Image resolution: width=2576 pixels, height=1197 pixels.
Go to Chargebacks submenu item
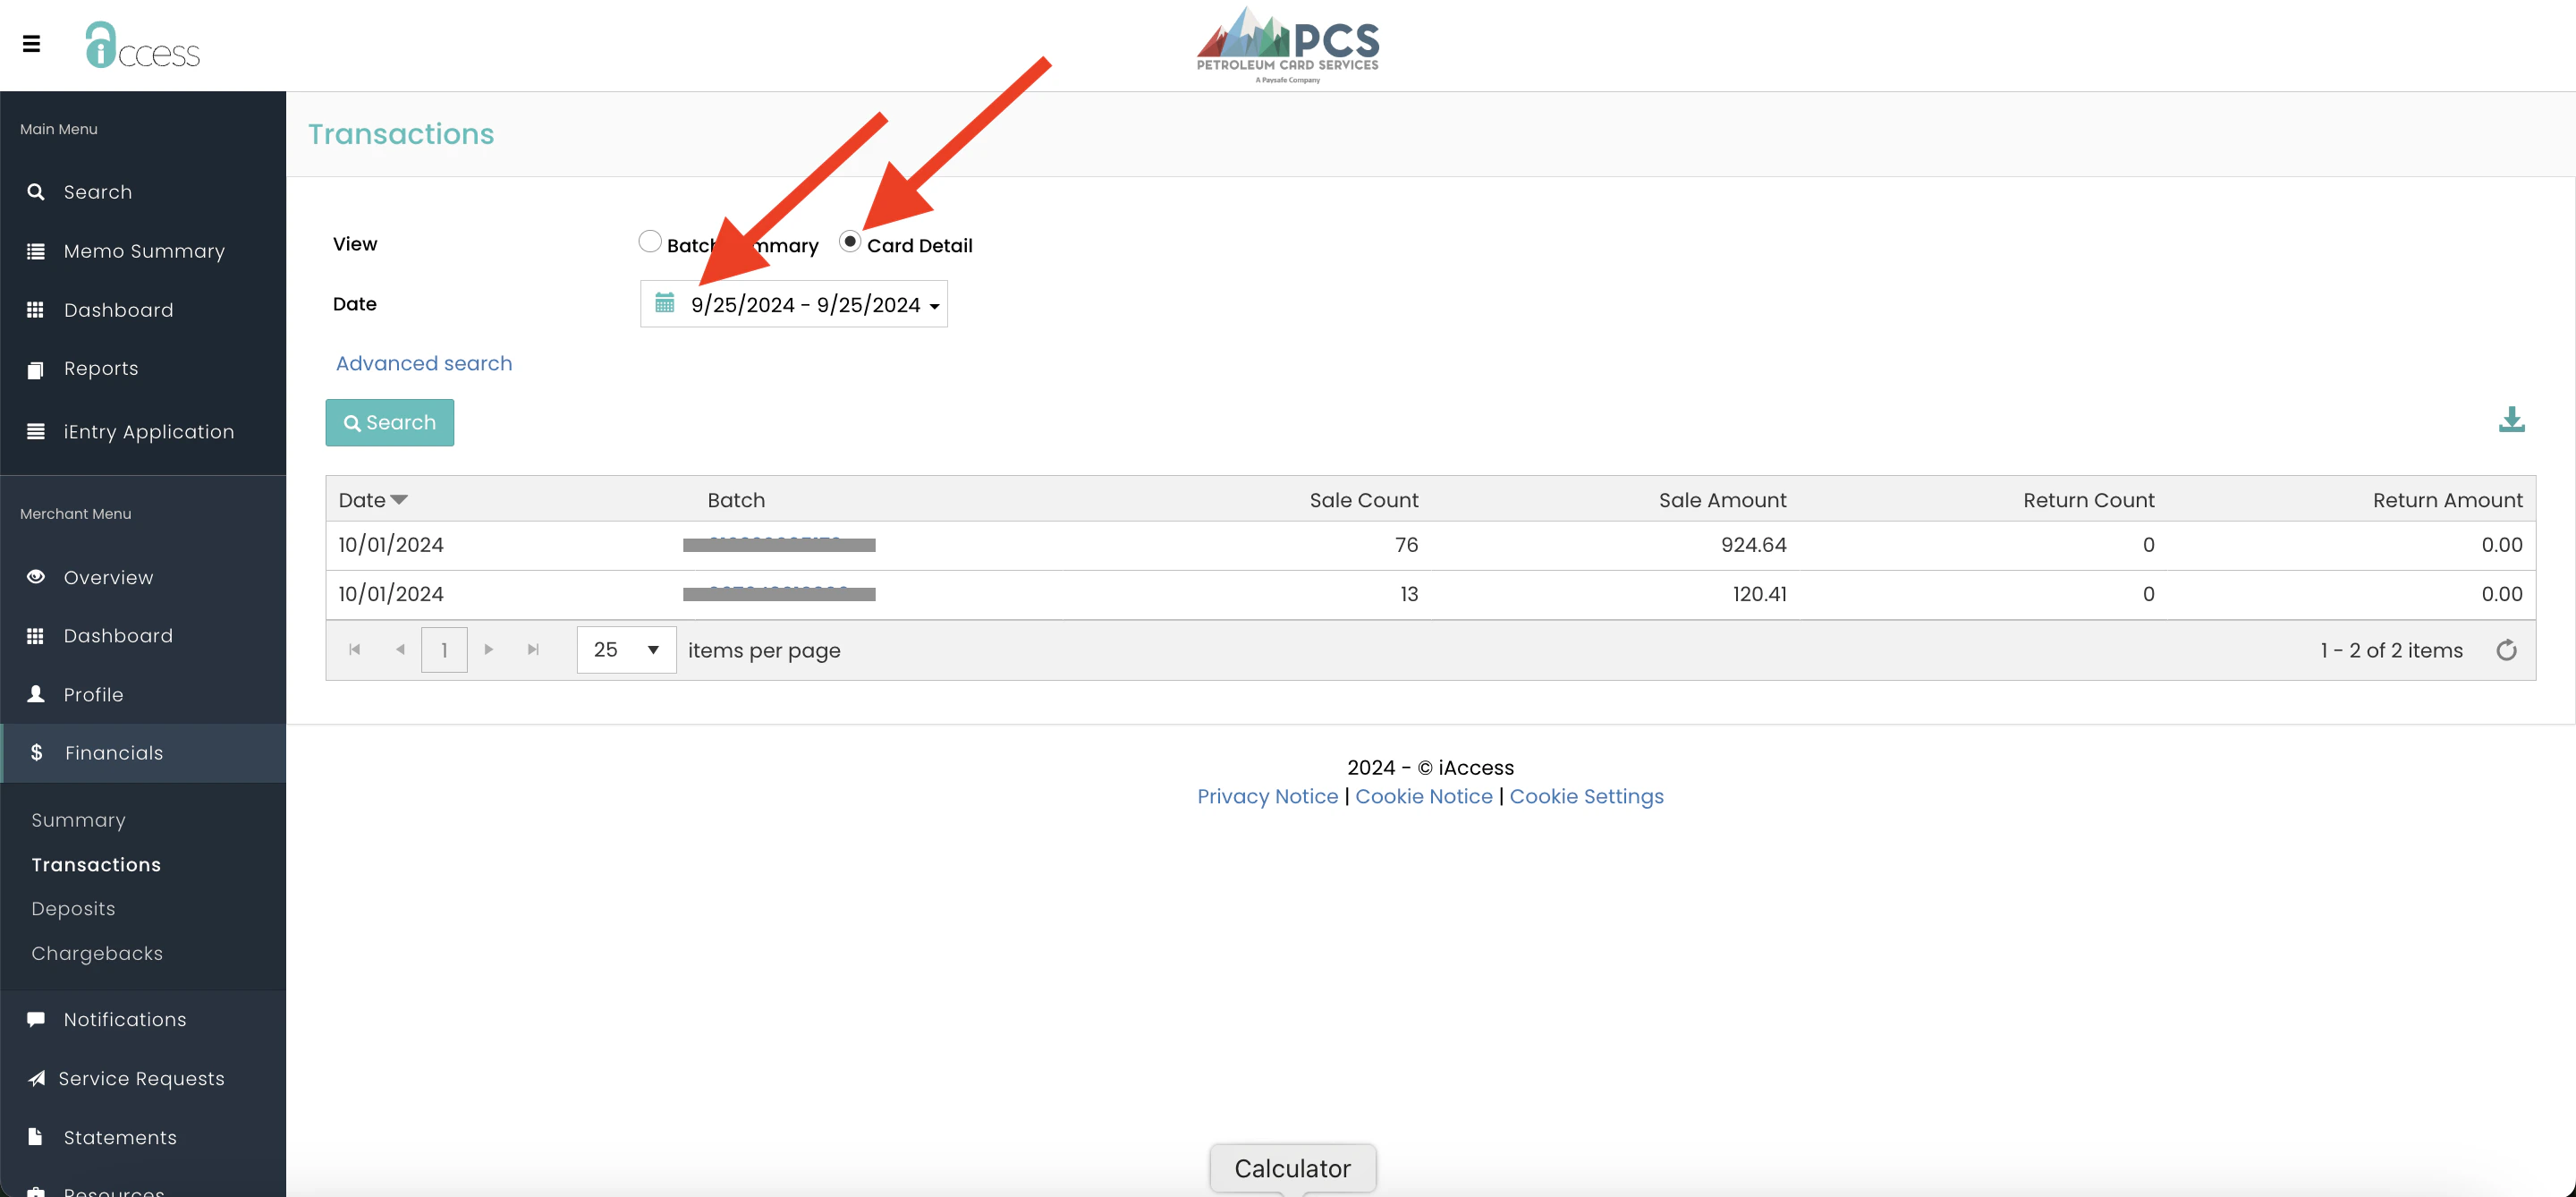pyautogui.click(x=97, y=953)
